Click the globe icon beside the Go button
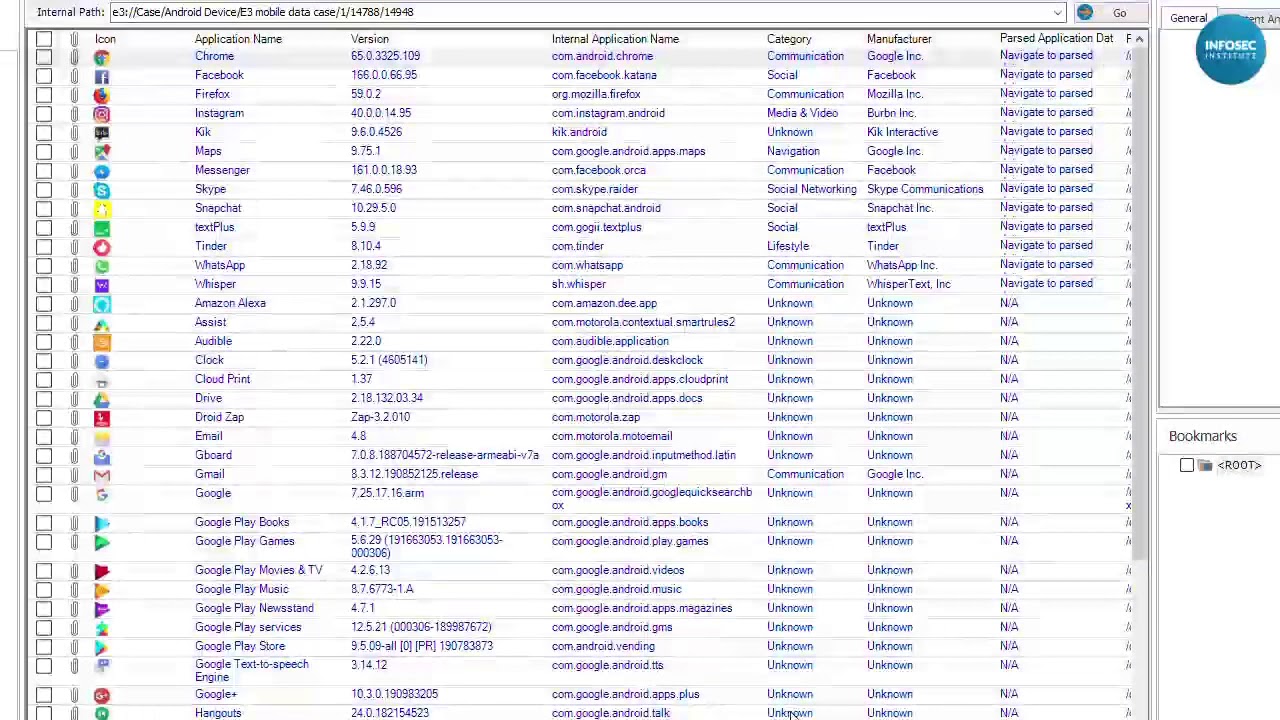The width and height of the screenshot is (1280, 720). [x=1085, y=13]
